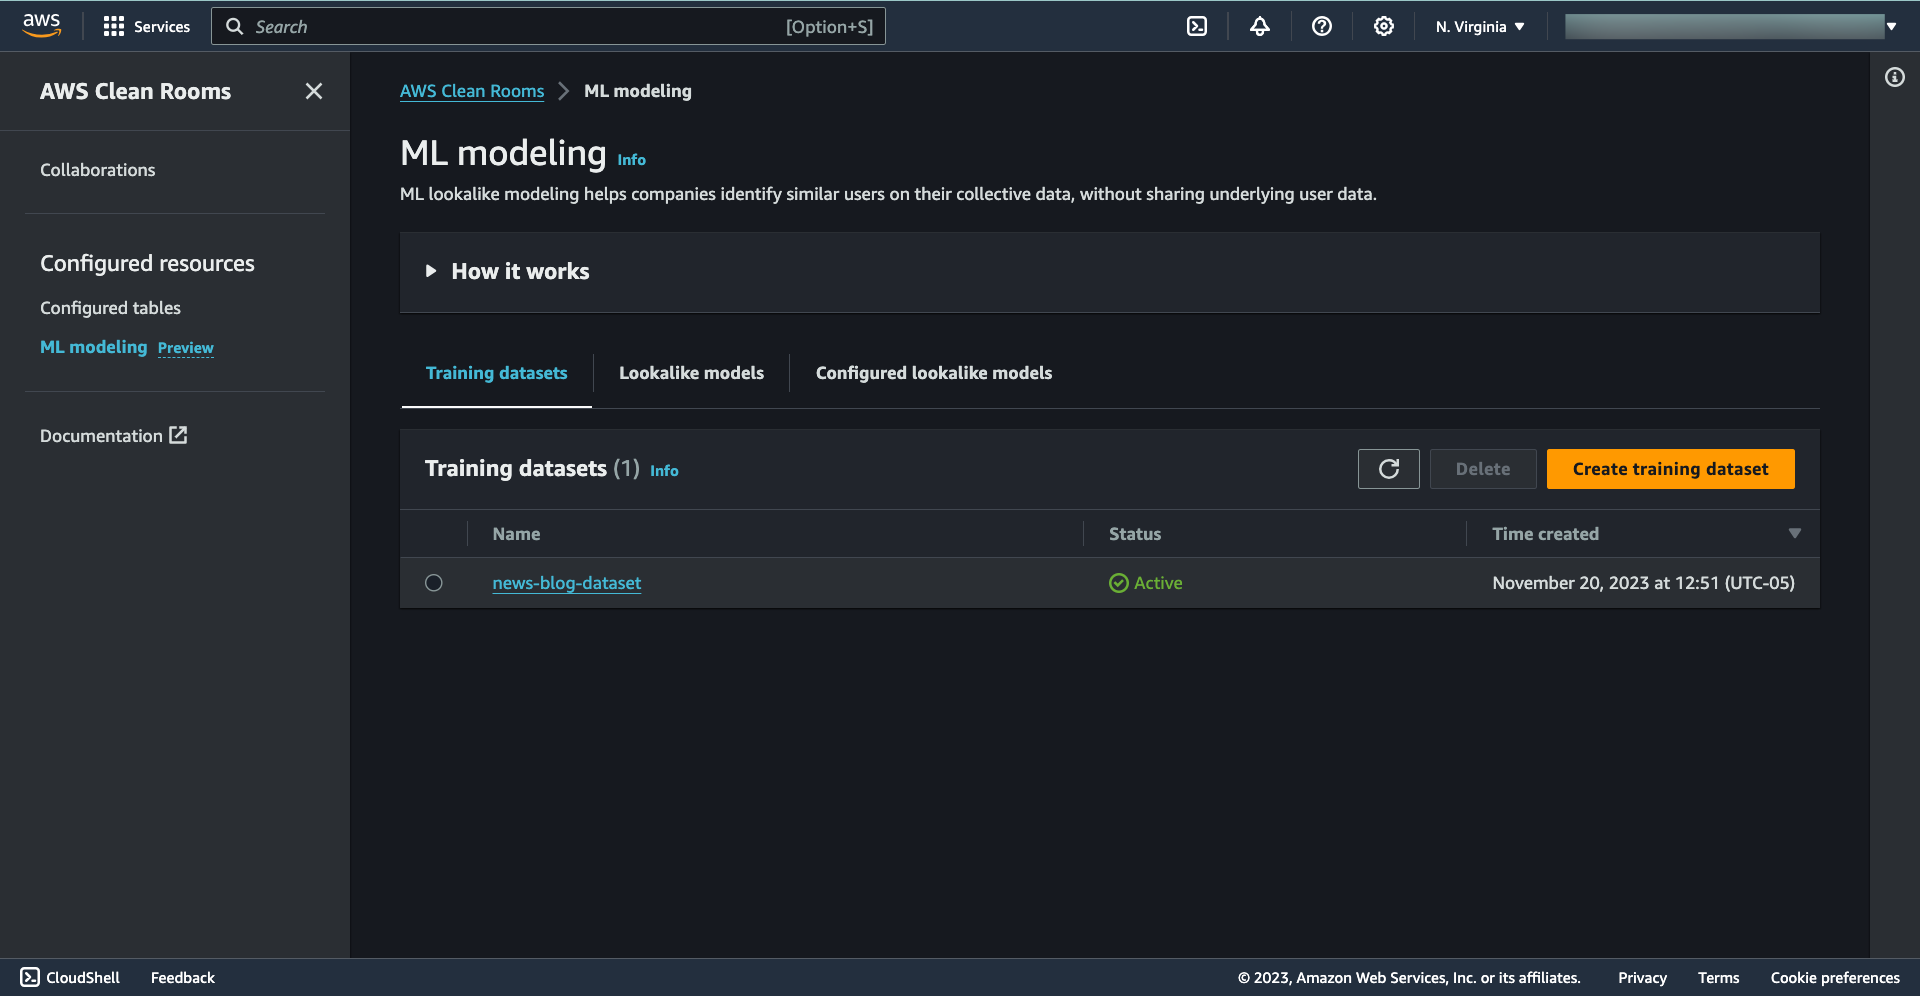The image size is (1920, 996).
Task: Open the settings gear in the navigation bar
Action: 1383,26
